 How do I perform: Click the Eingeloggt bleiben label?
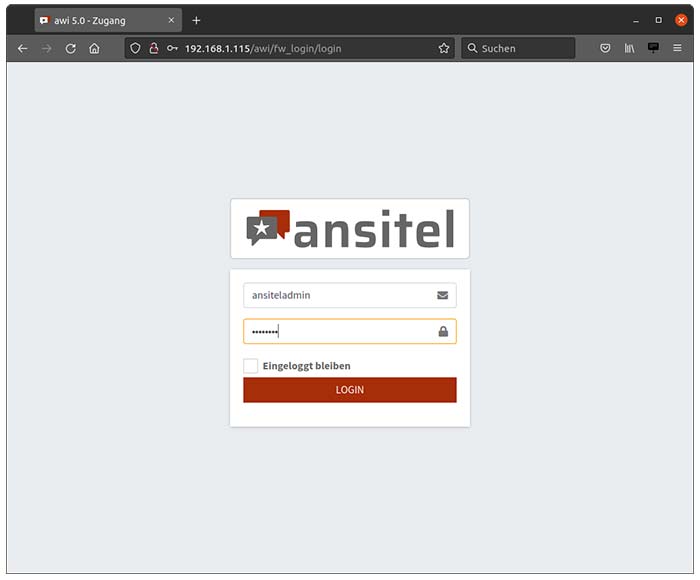pyautogui.click(x=306, y=366)
